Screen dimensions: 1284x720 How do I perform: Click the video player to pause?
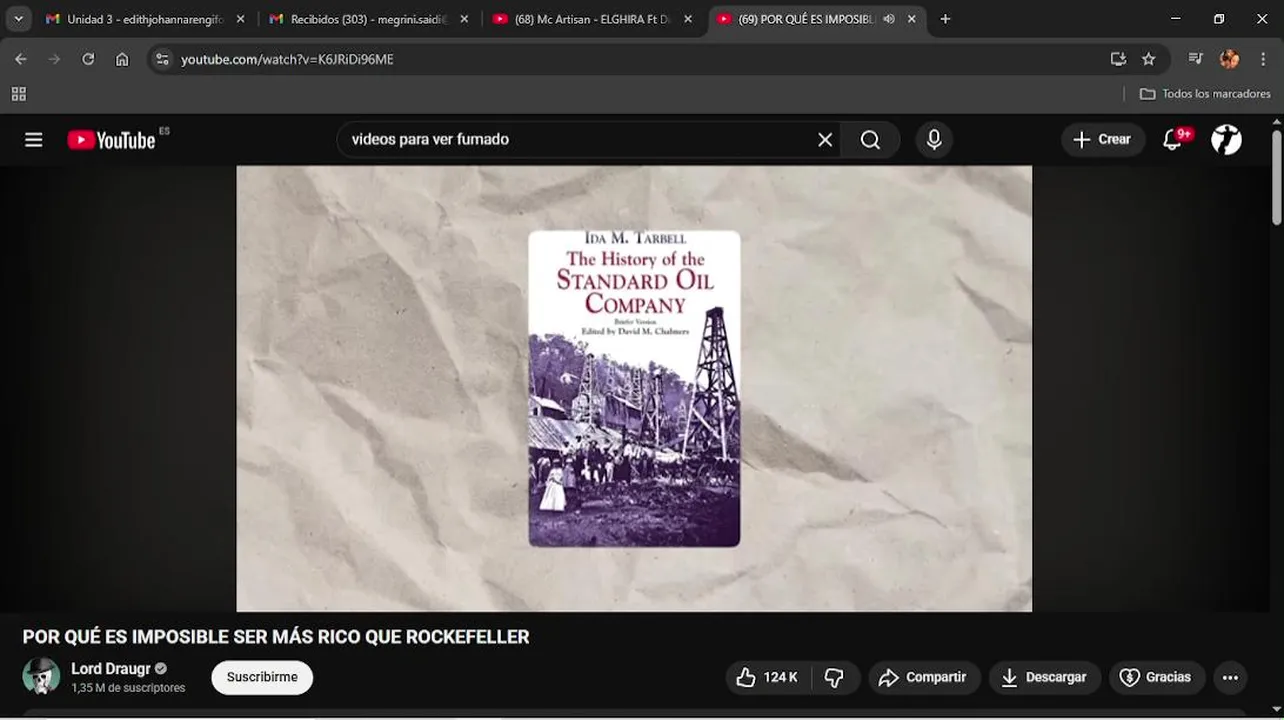click(x=634, y=388)
